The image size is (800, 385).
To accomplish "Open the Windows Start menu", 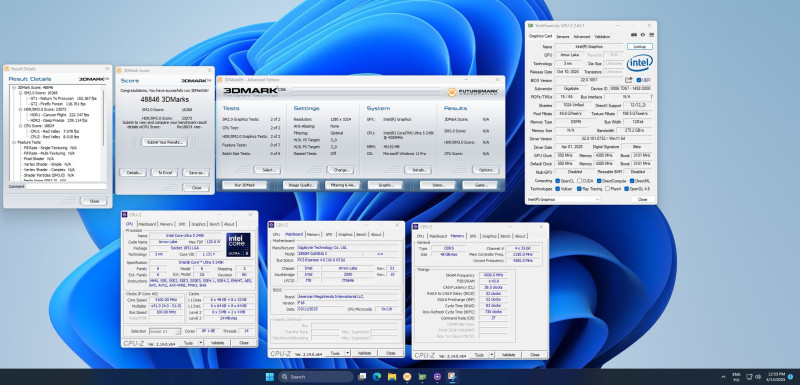I will pyautogui.click(x=269, y=377).
